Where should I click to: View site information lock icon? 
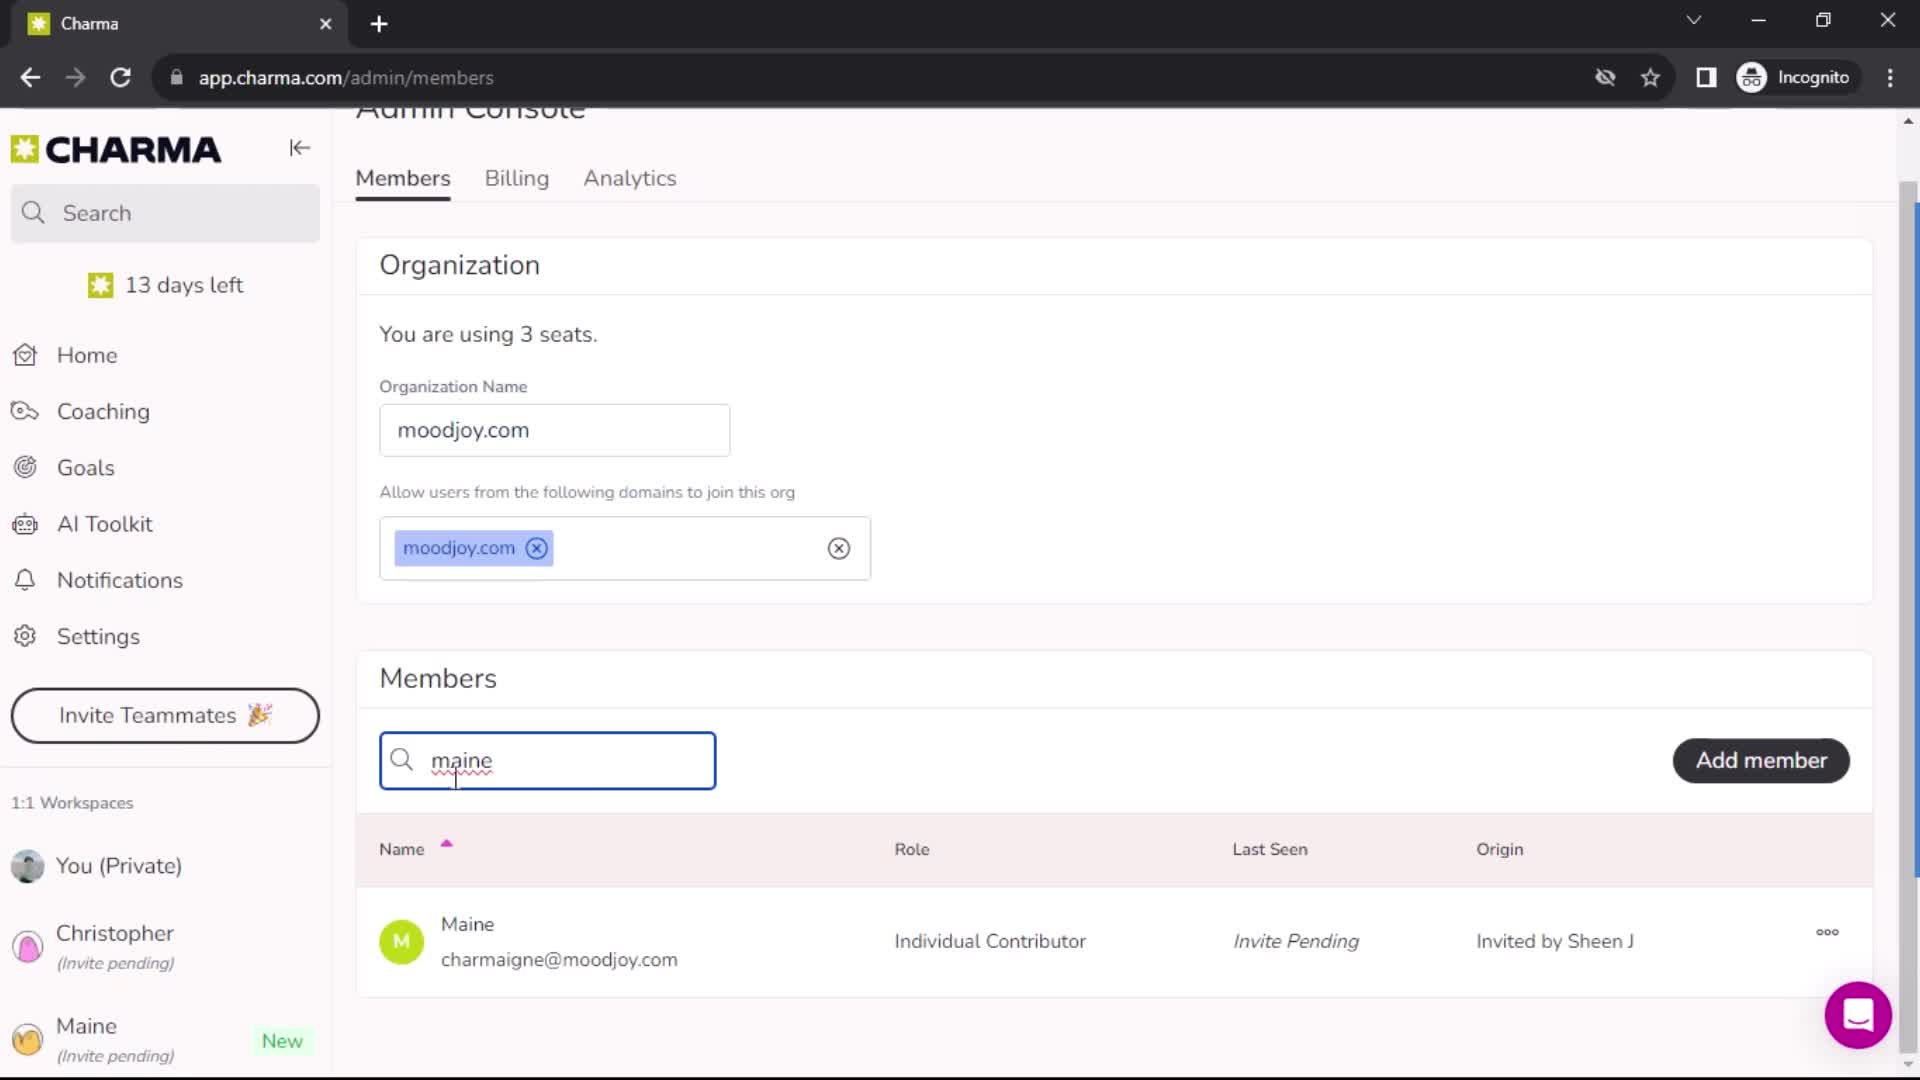coord(177,77)
